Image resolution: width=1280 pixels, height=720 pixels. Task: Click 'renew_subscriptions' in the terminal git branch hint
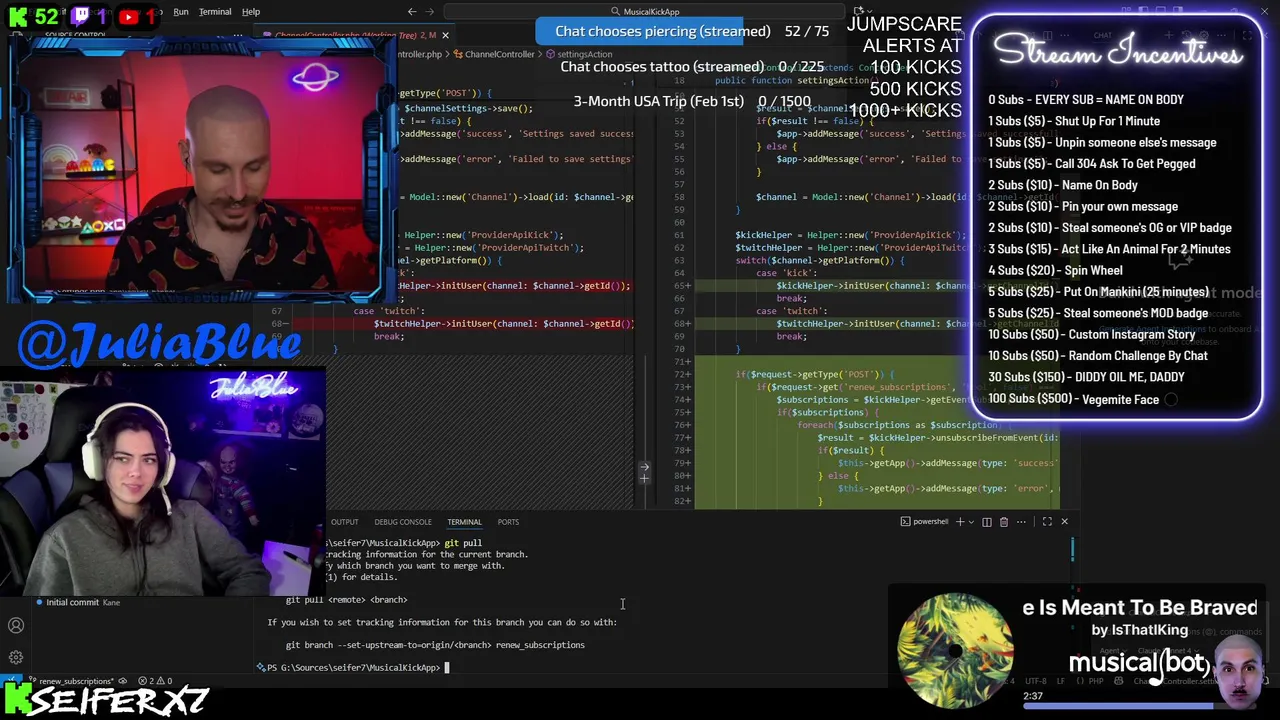[x=540, y=645]
